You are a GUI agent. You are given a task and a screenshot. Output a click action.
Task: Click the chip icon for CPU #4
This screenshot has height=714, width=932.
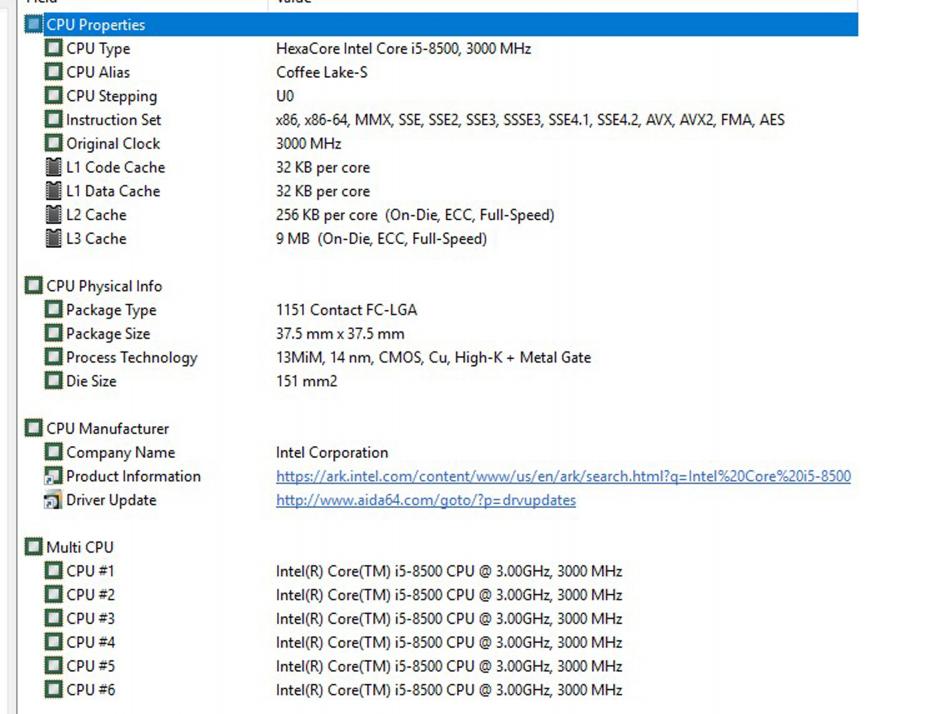(53, 642)
